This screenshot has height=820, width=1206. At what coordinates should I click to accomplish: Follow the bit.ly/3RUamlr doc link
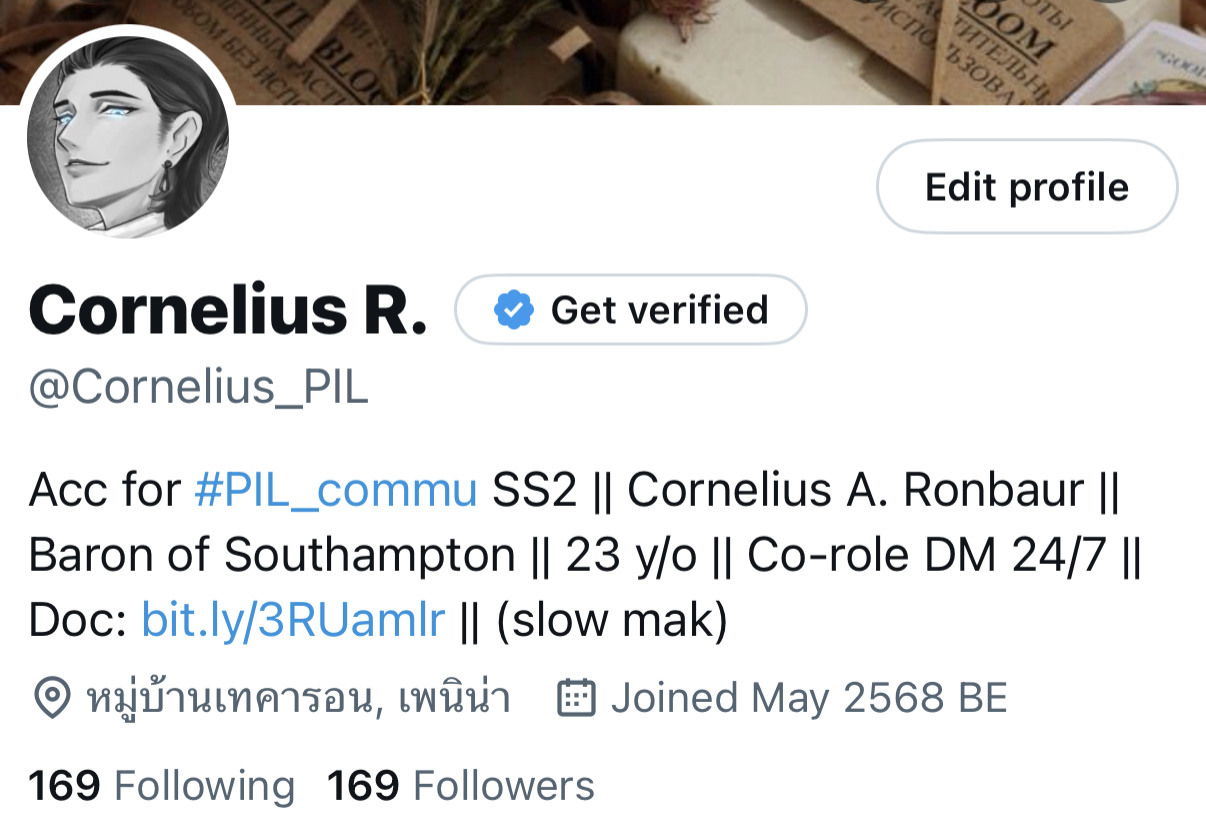tap(292, 621)
